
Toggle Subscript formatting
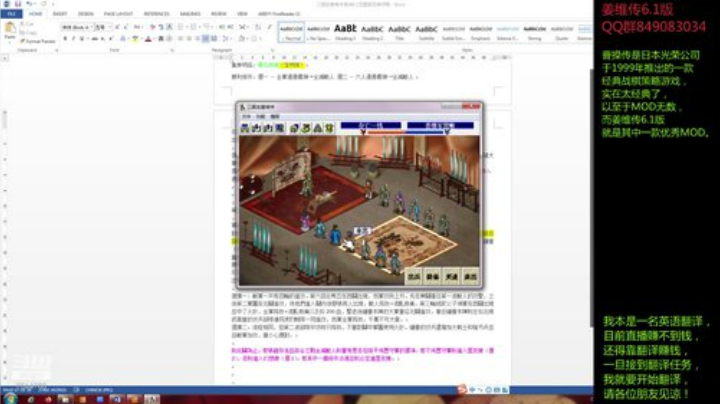click(103, 39)
